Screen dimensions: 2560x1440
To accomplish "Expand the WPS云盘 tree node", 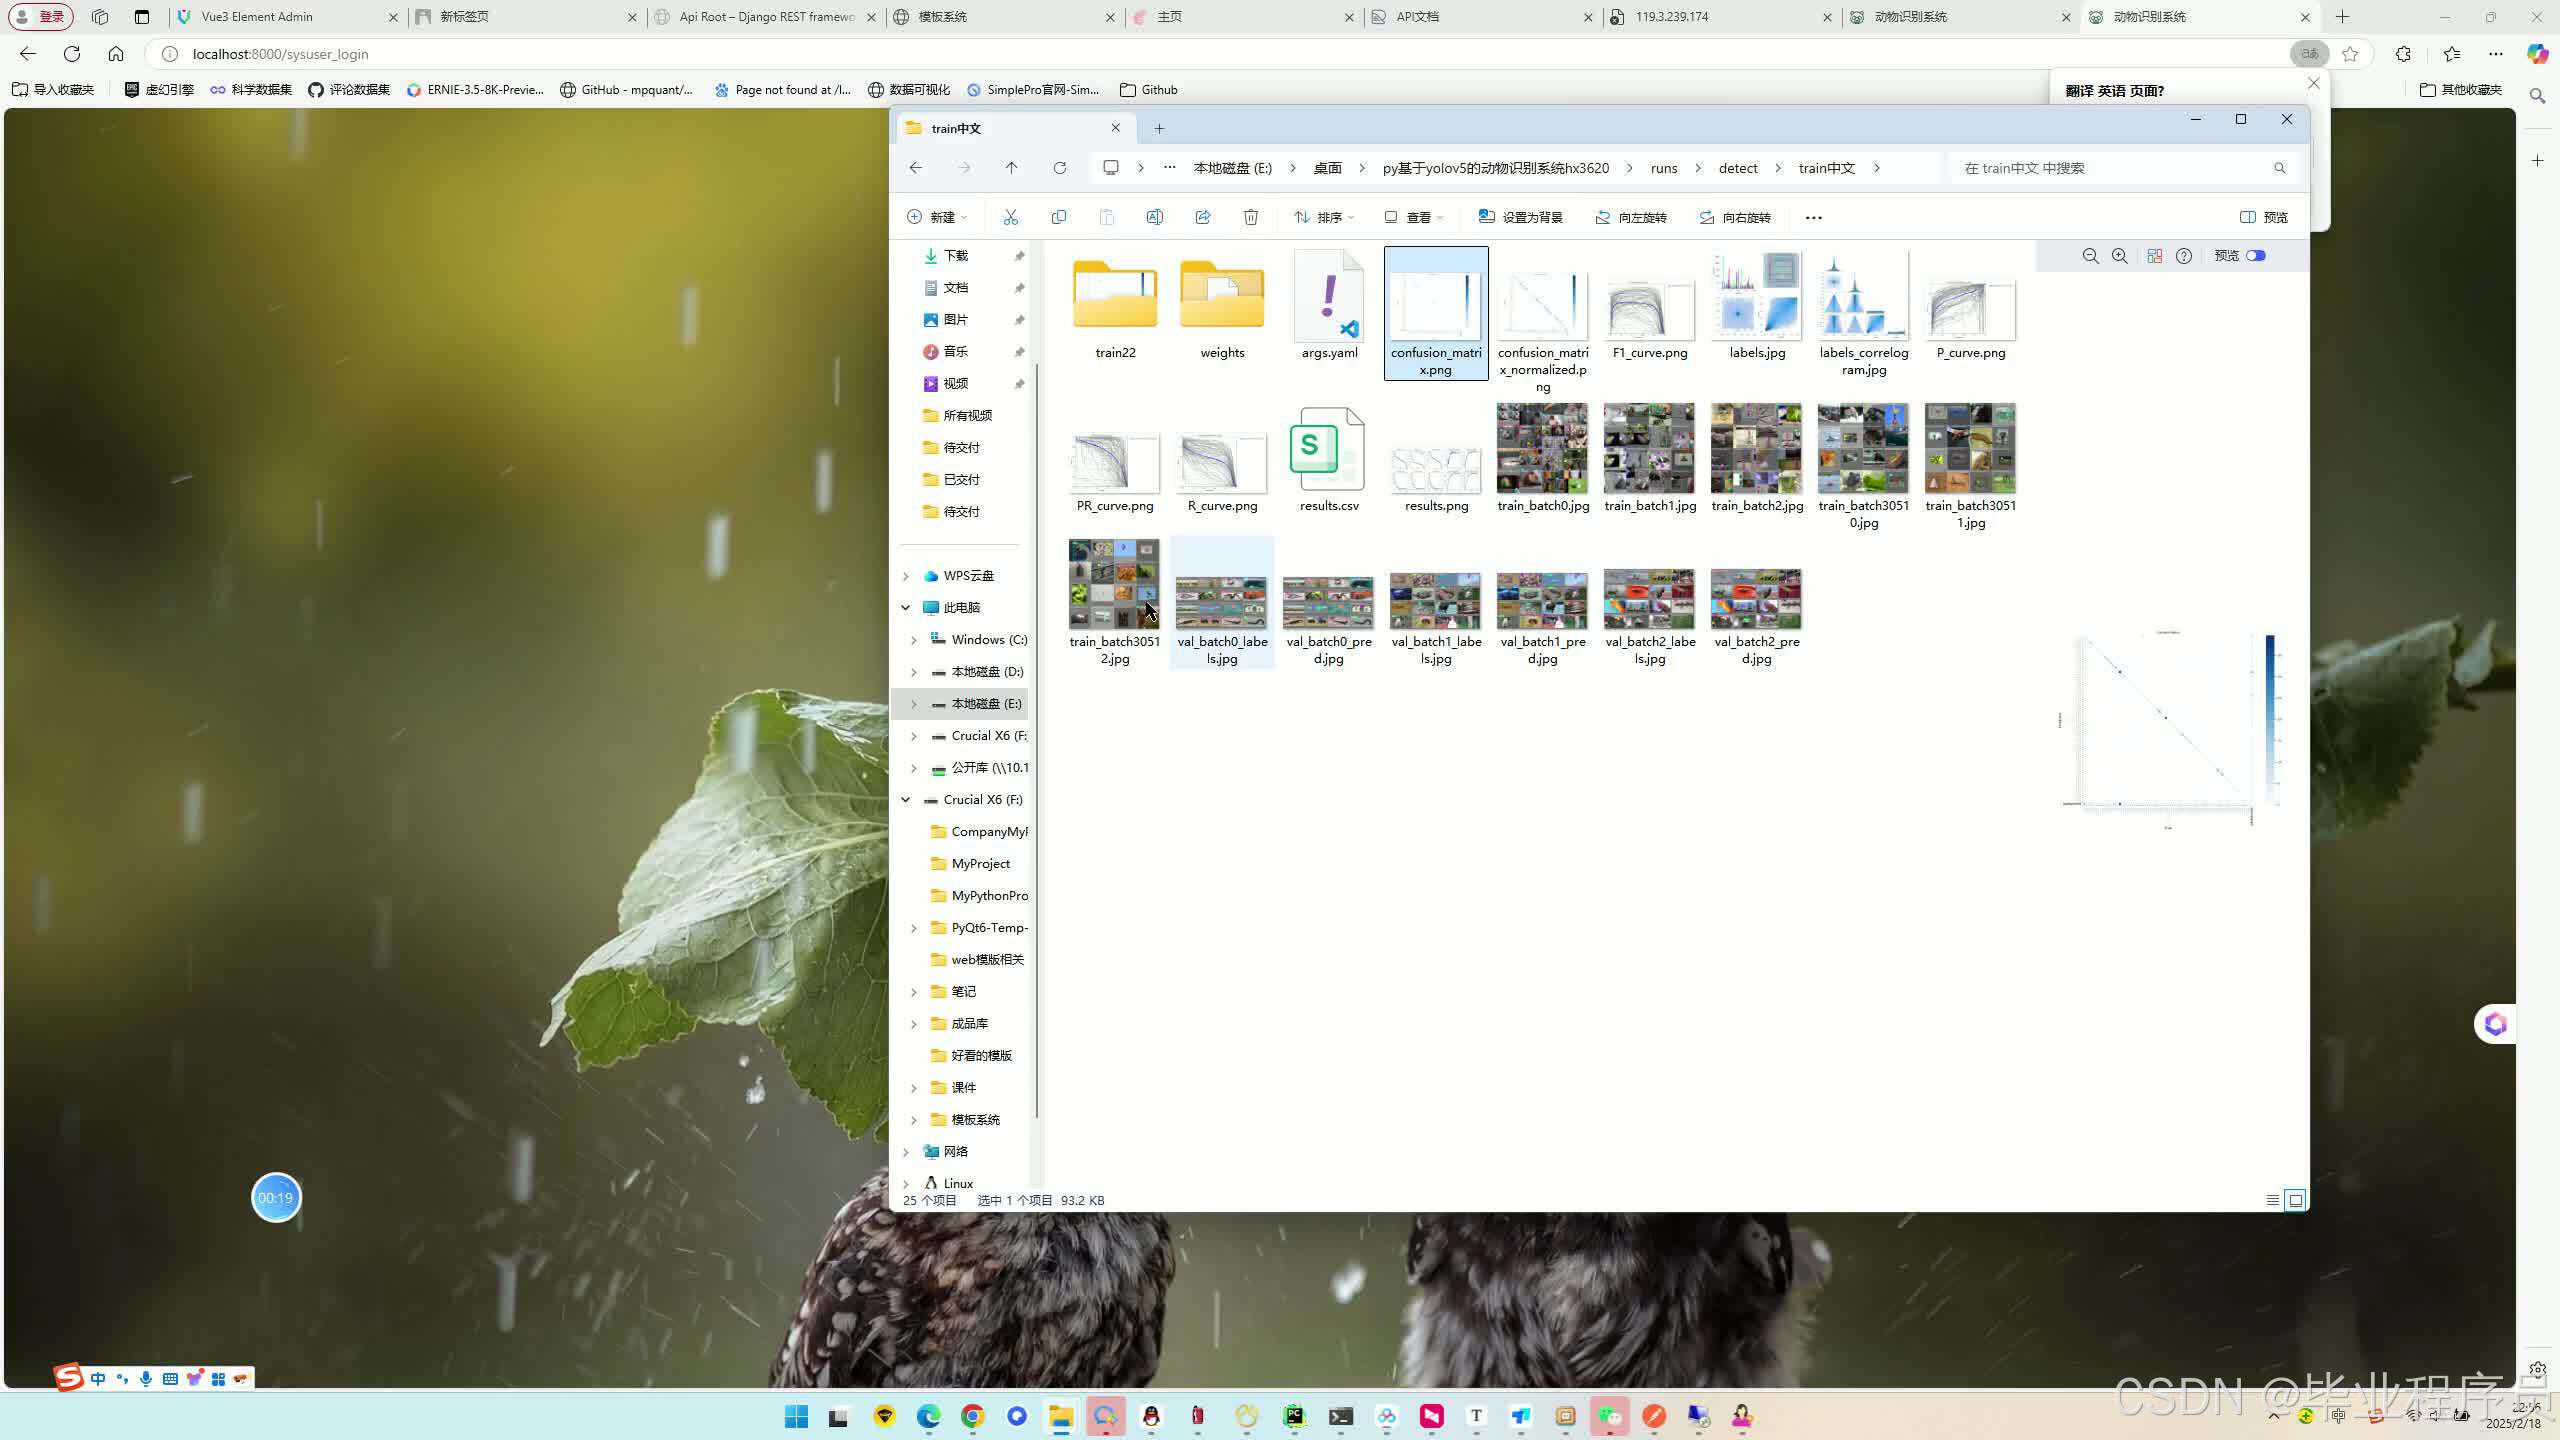I will tap(906, 576).
